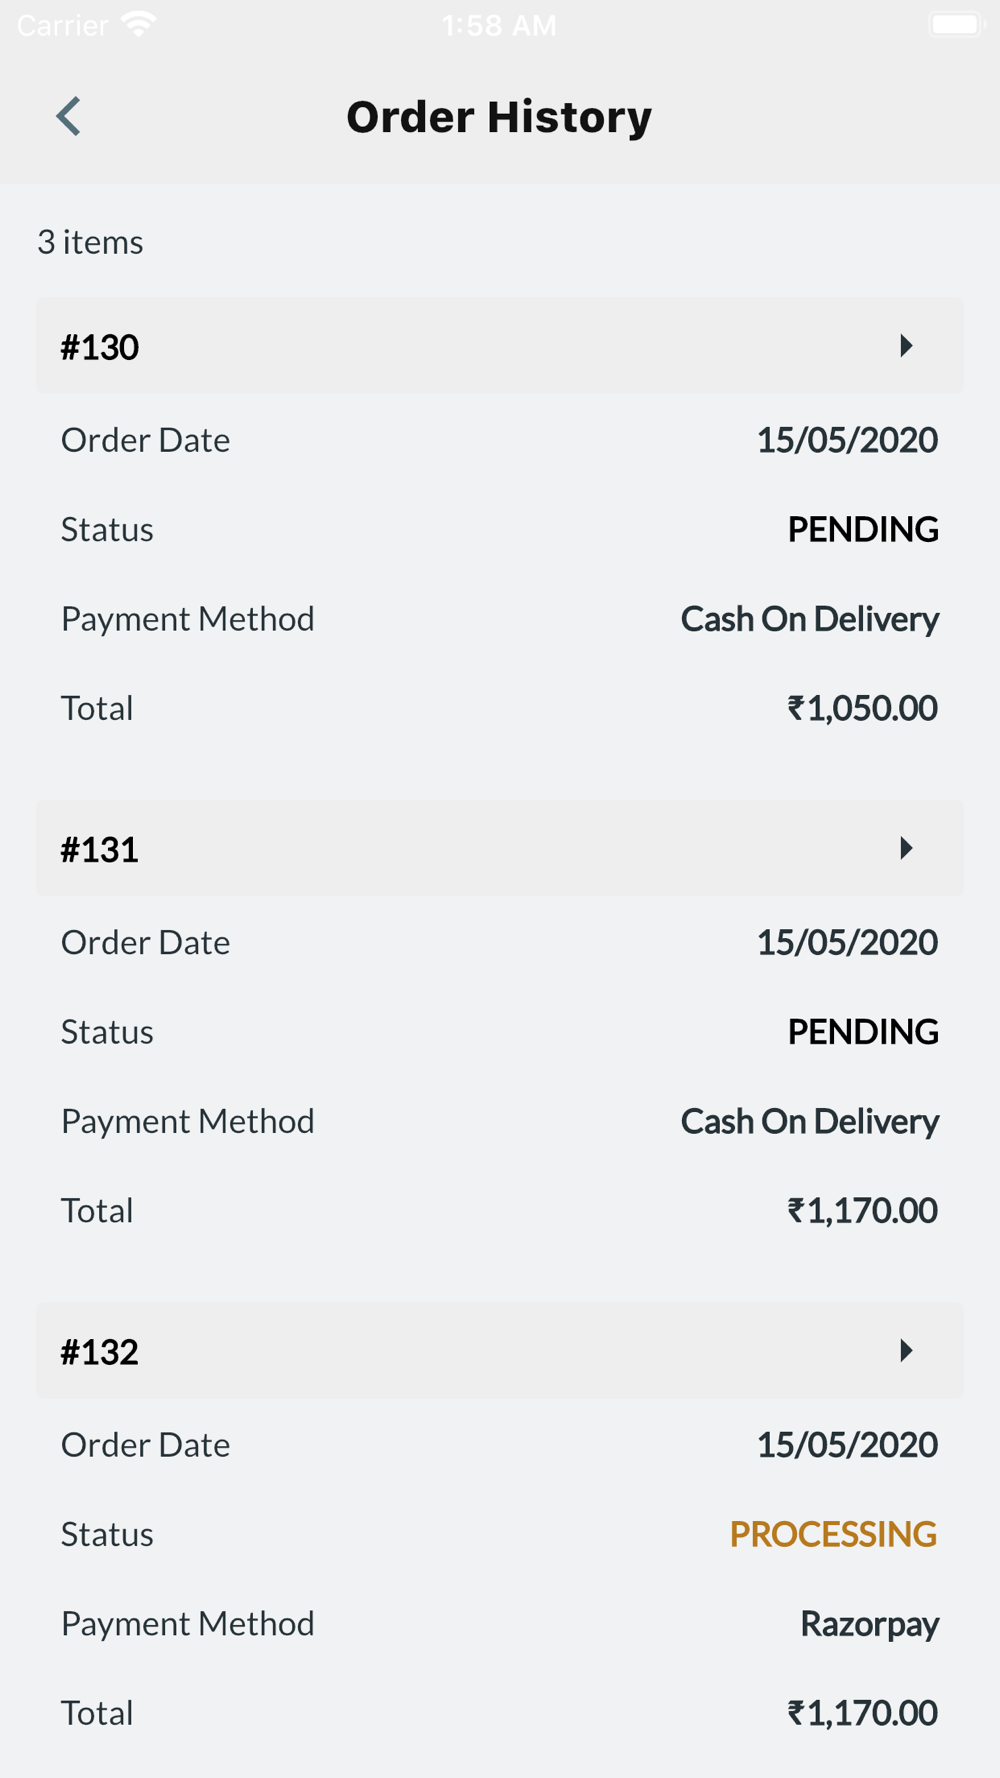Screen dimensions: 1000x1778
Task: Open the #130 order header
Action: point(500,346)
